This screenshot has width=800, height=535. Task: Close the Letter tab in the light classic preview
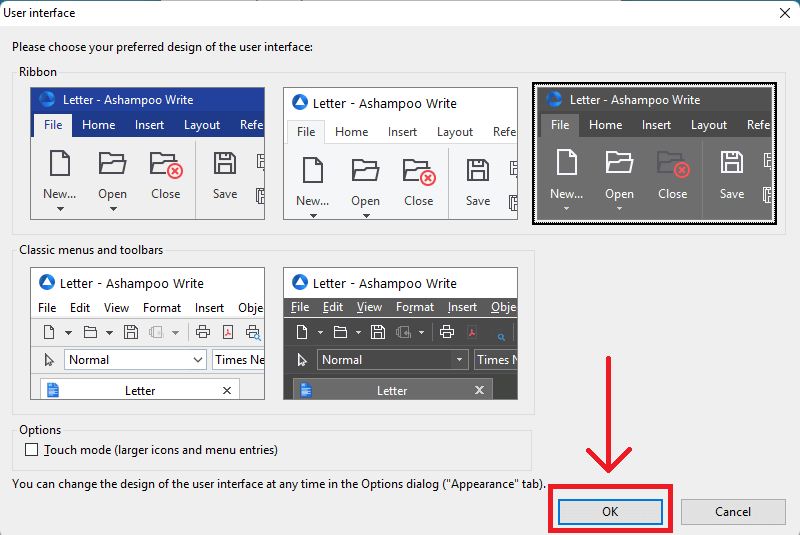tap(227, 390)
